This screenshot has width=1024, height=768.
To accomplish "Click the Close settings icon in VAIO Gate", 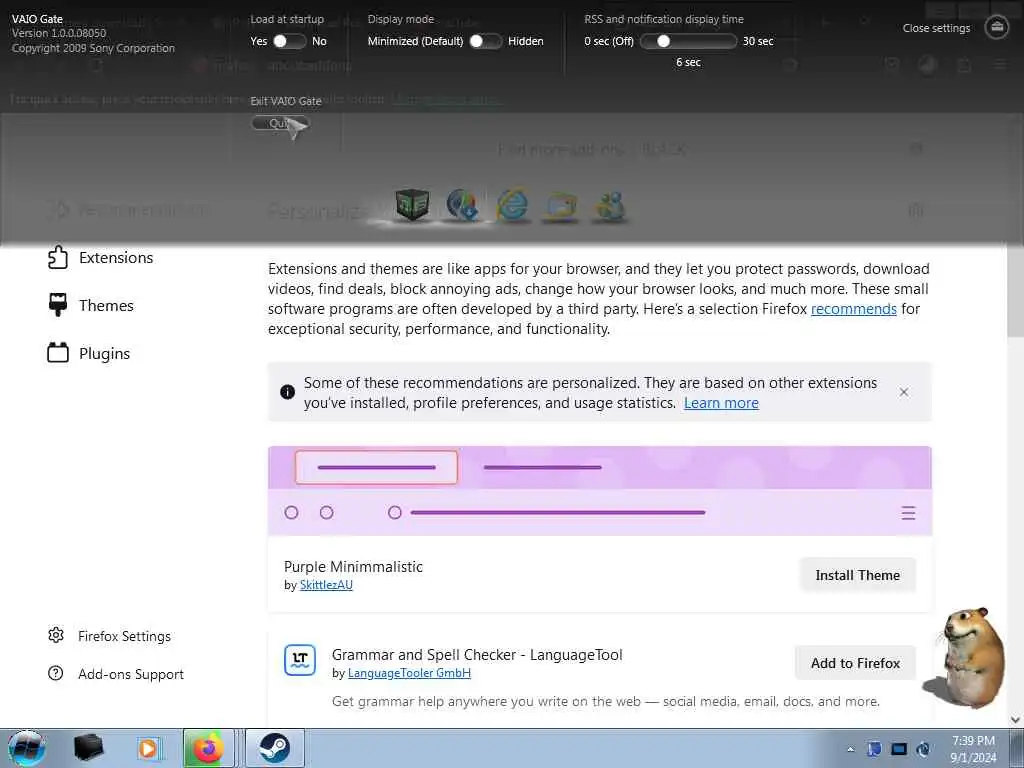I will (x=997, y=27).
